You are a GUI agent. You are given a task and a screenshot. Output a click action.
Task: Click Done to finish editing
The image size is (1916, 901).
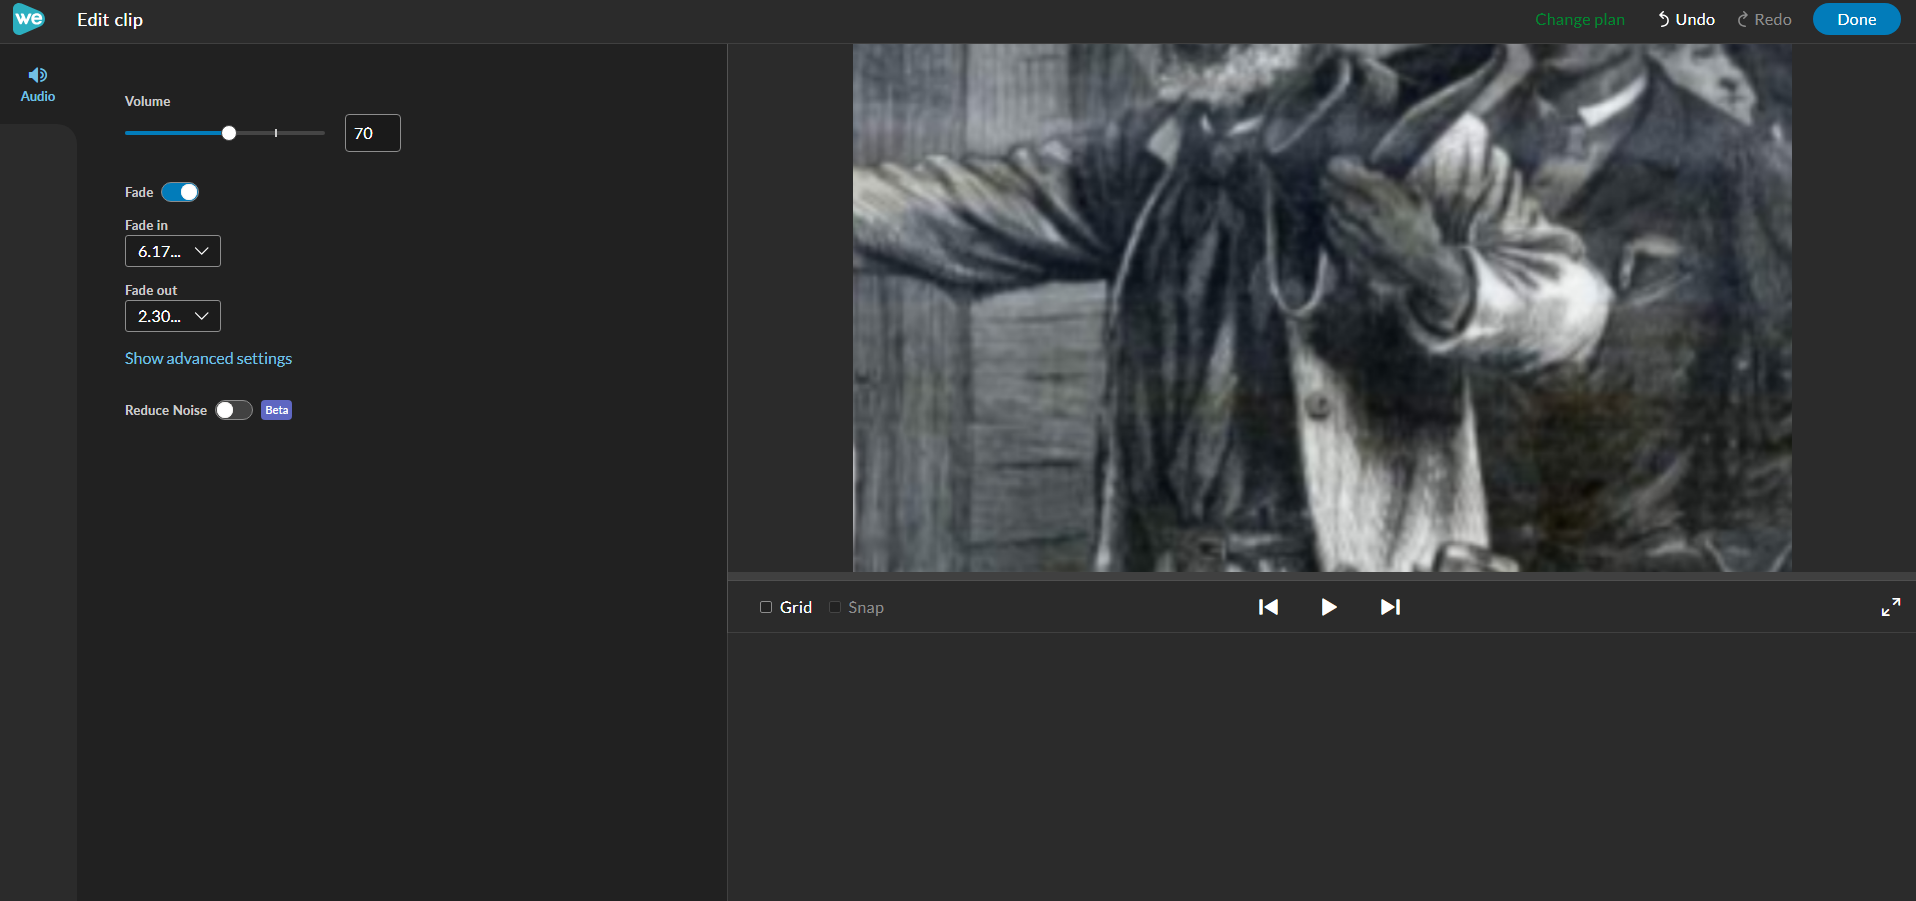click(1857, 20)
